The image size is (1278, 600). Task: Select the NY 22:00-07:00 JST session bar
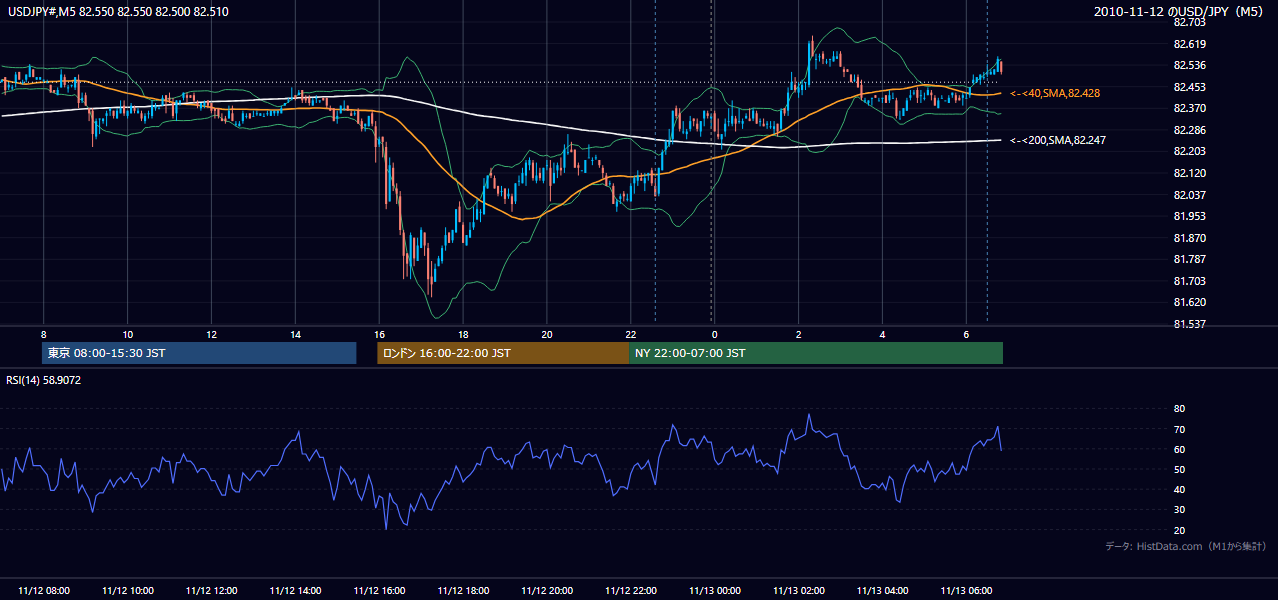tap(816, 353)
